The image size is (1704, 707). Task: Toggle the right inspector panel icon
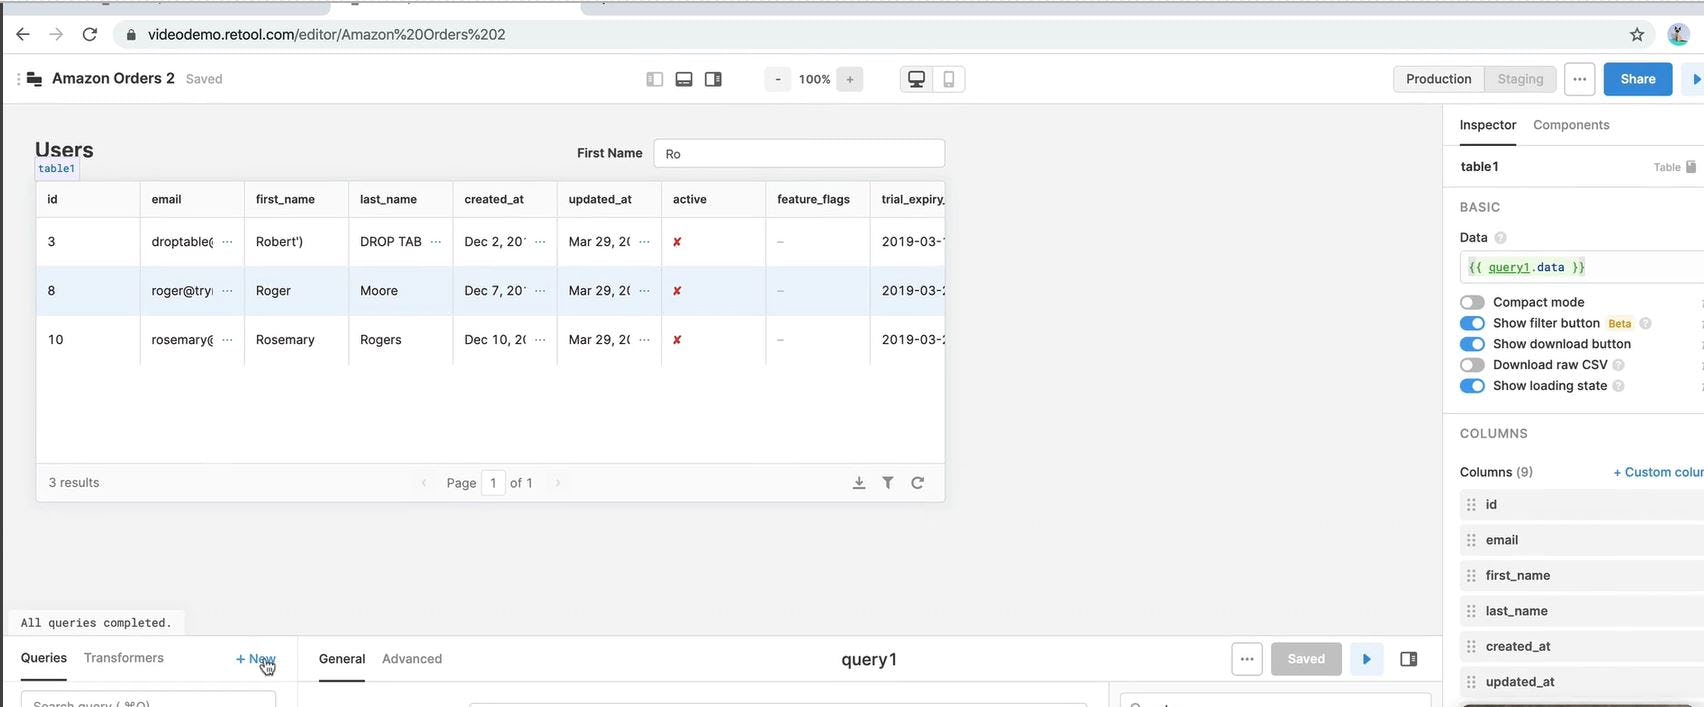(x=713, y=79)
